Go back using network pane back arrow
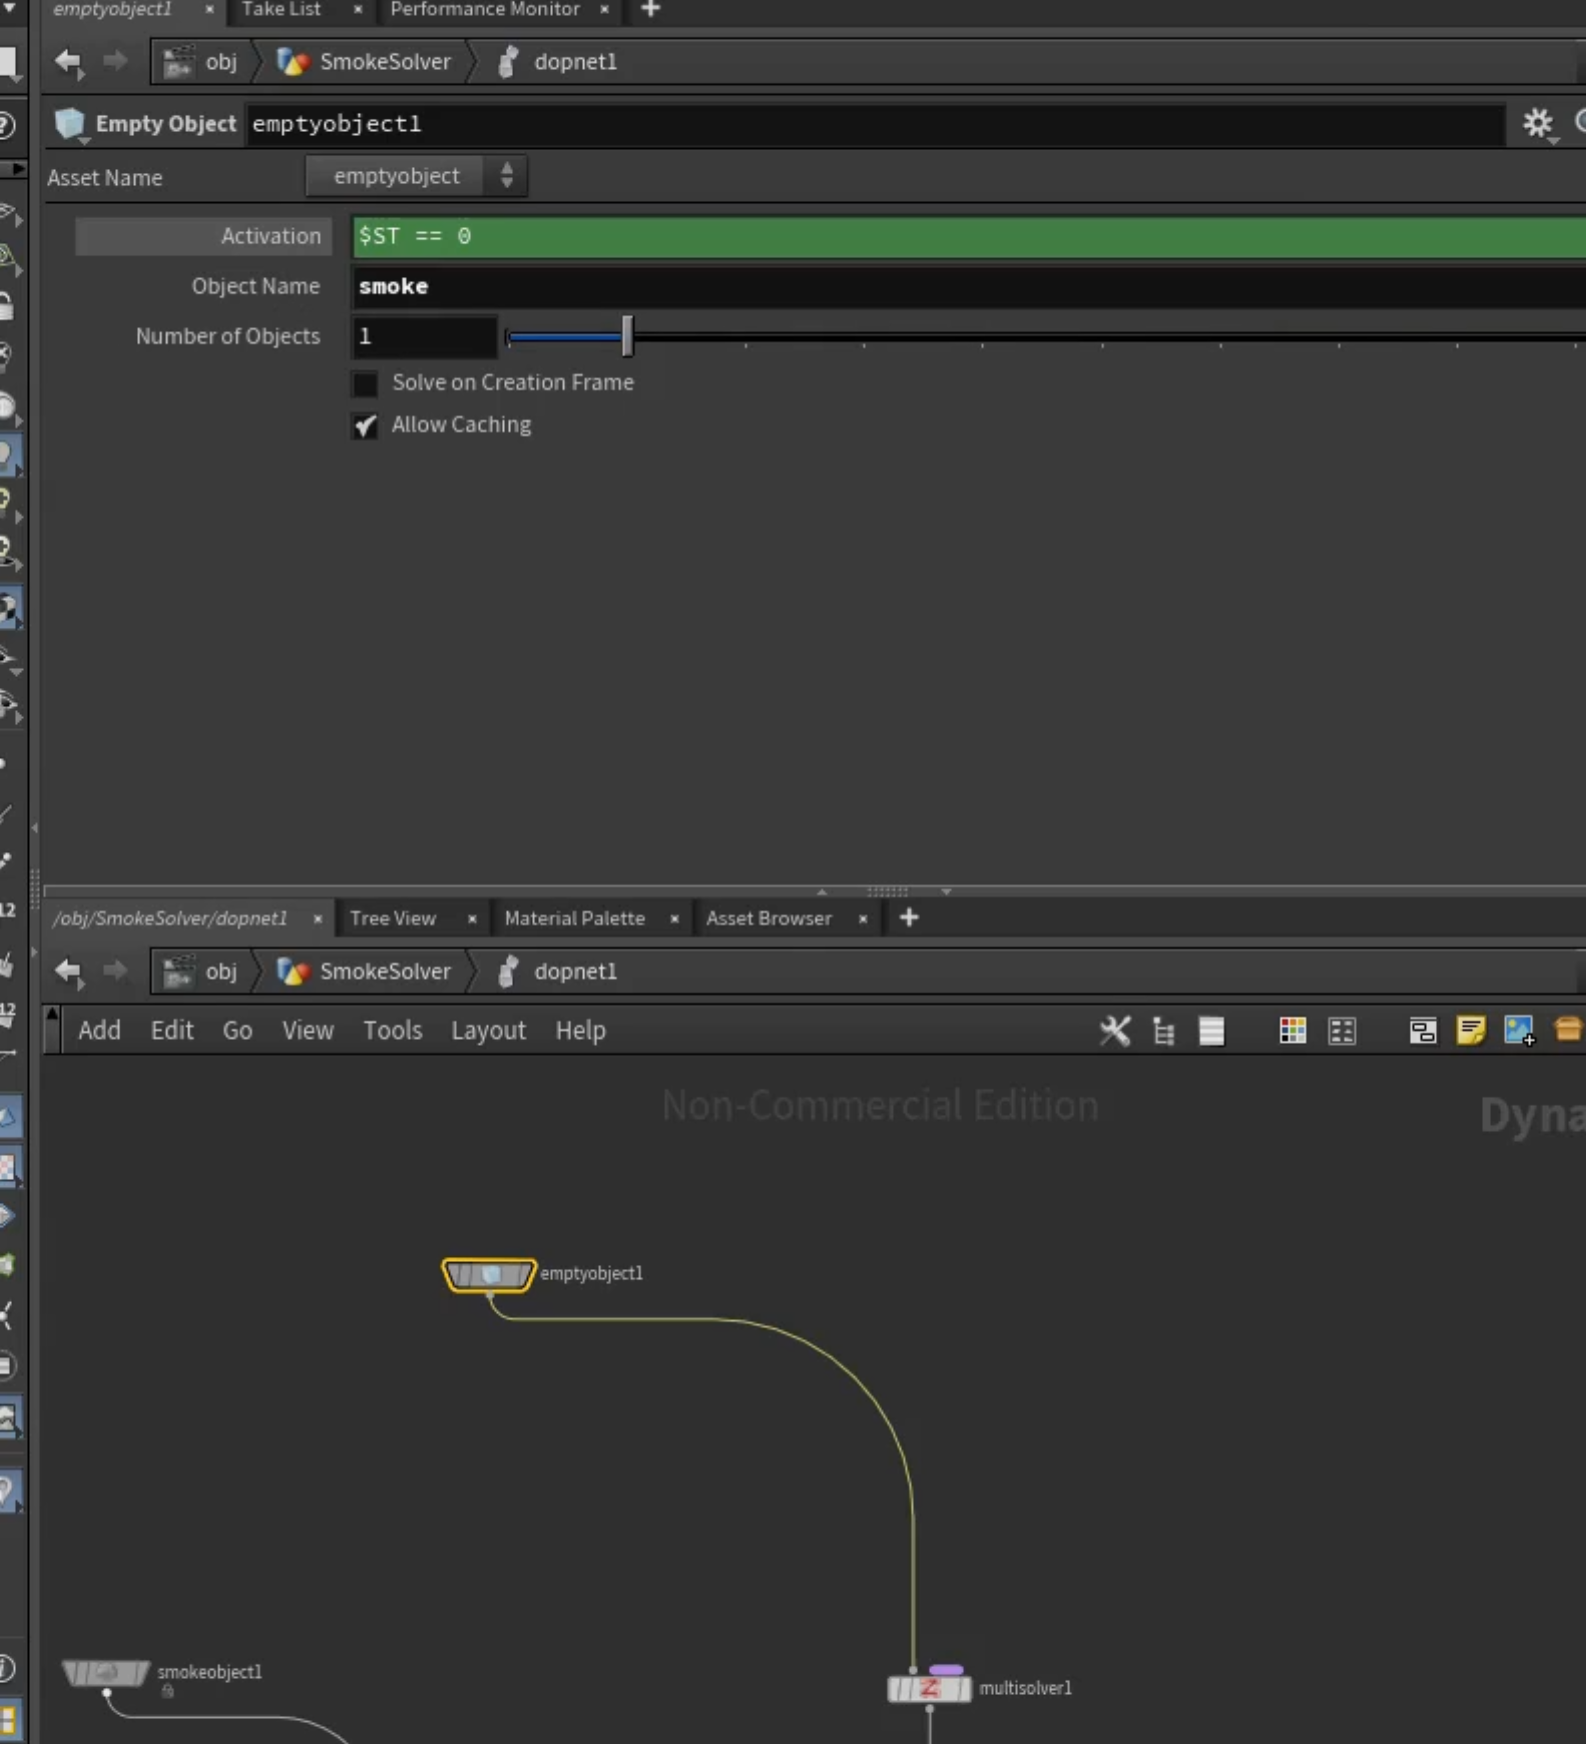This screenshot has width=1586, height=1744. point(69,970)
